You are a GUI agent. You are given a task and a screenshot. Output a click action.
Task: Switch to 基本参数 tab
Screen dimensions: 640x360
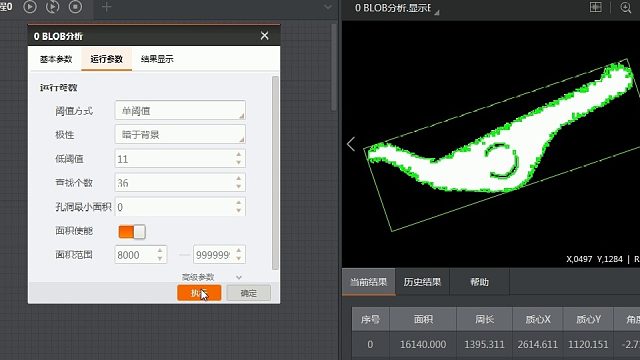pyautogui.click(x=56, y=59)
